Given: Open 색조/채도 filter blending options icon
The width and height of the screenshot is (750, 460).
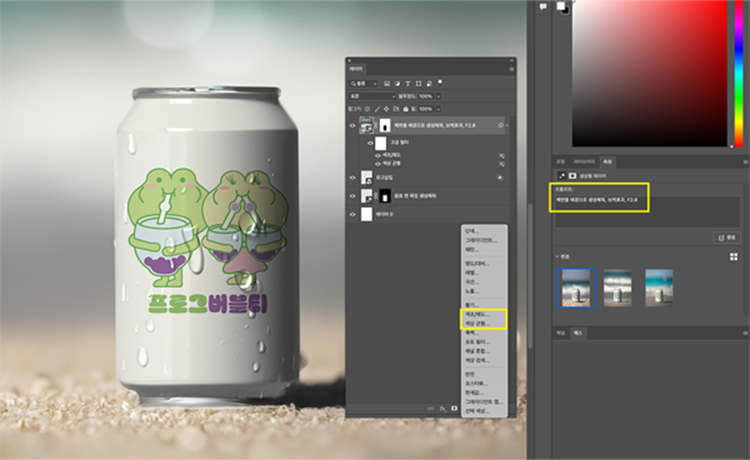Looking at the screenshot, I should point(502,156).
